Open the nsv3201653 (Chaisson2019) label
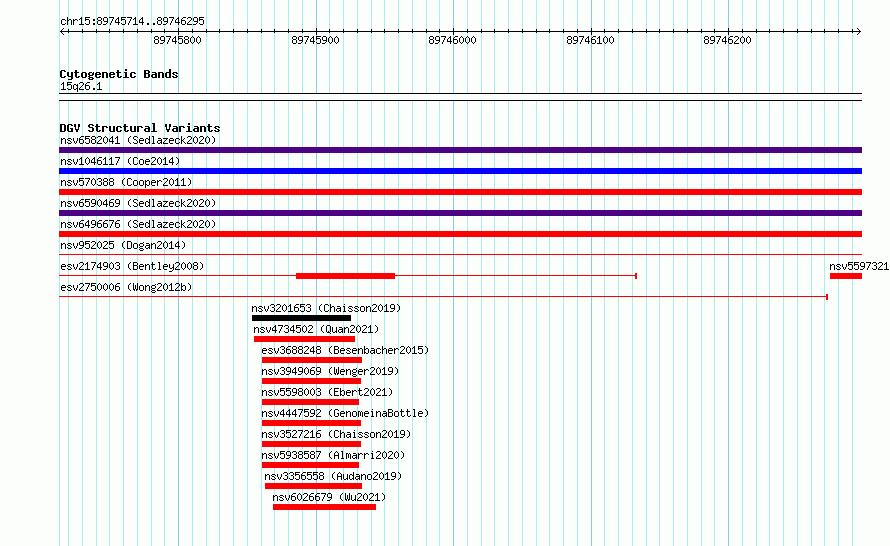 tap(326, 308)
